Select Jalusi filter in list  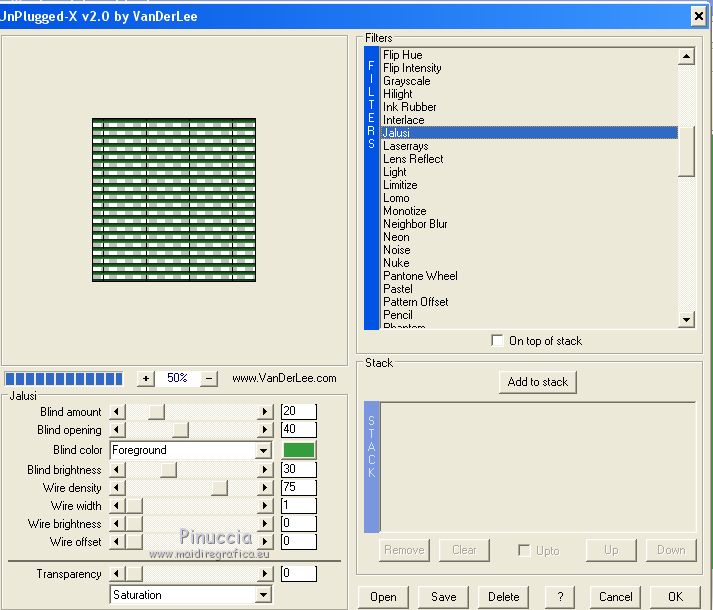[x=529, y=133]
